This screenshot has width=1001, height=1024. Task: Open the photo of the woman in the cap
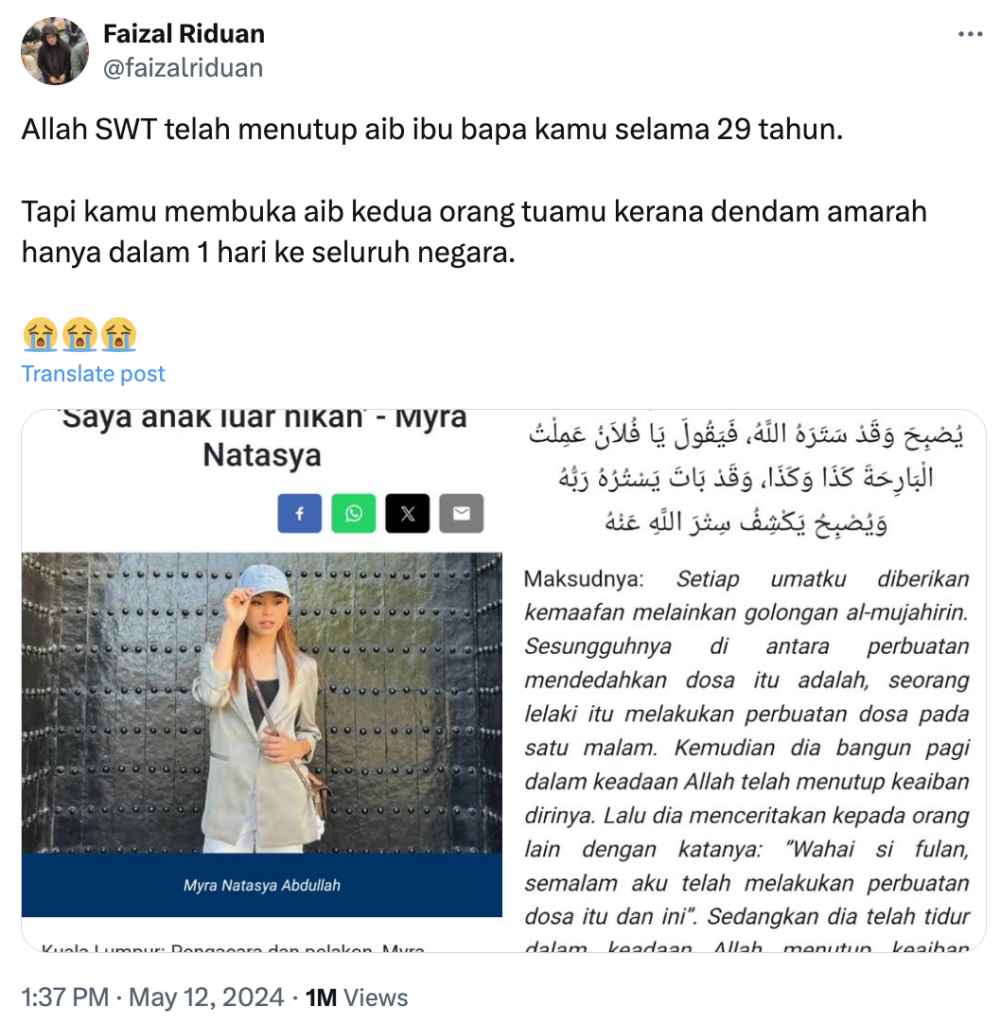(x=262, y=703)
